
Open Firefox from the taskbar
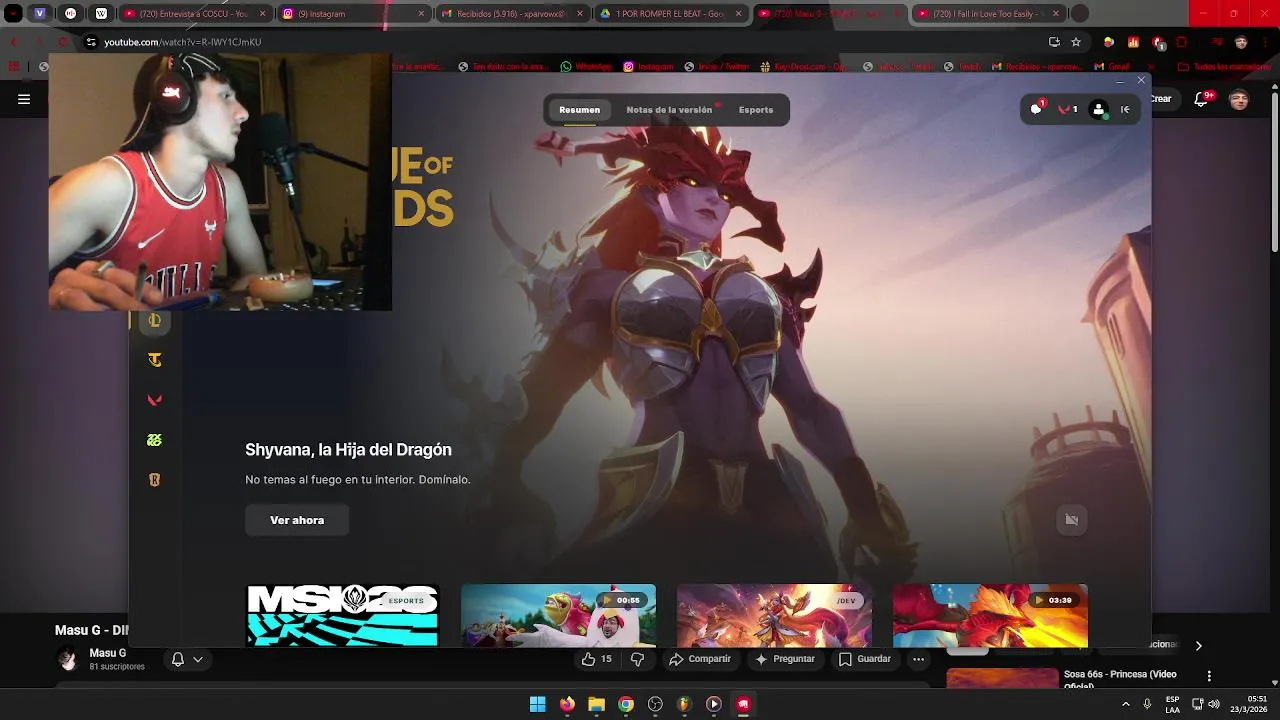coord(567,704)
